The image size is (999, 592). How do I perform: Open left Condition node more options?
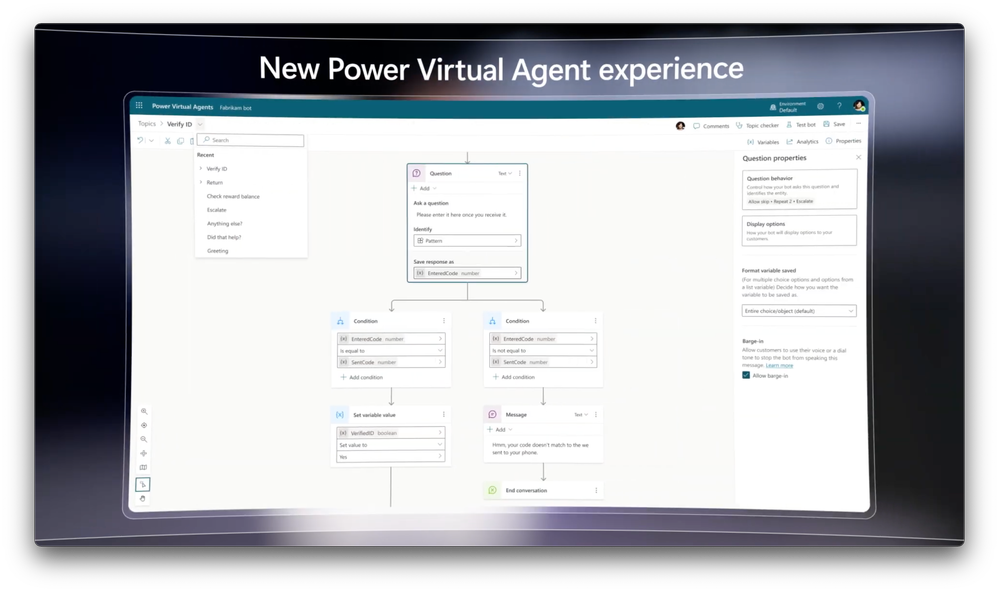coord(444,321)
